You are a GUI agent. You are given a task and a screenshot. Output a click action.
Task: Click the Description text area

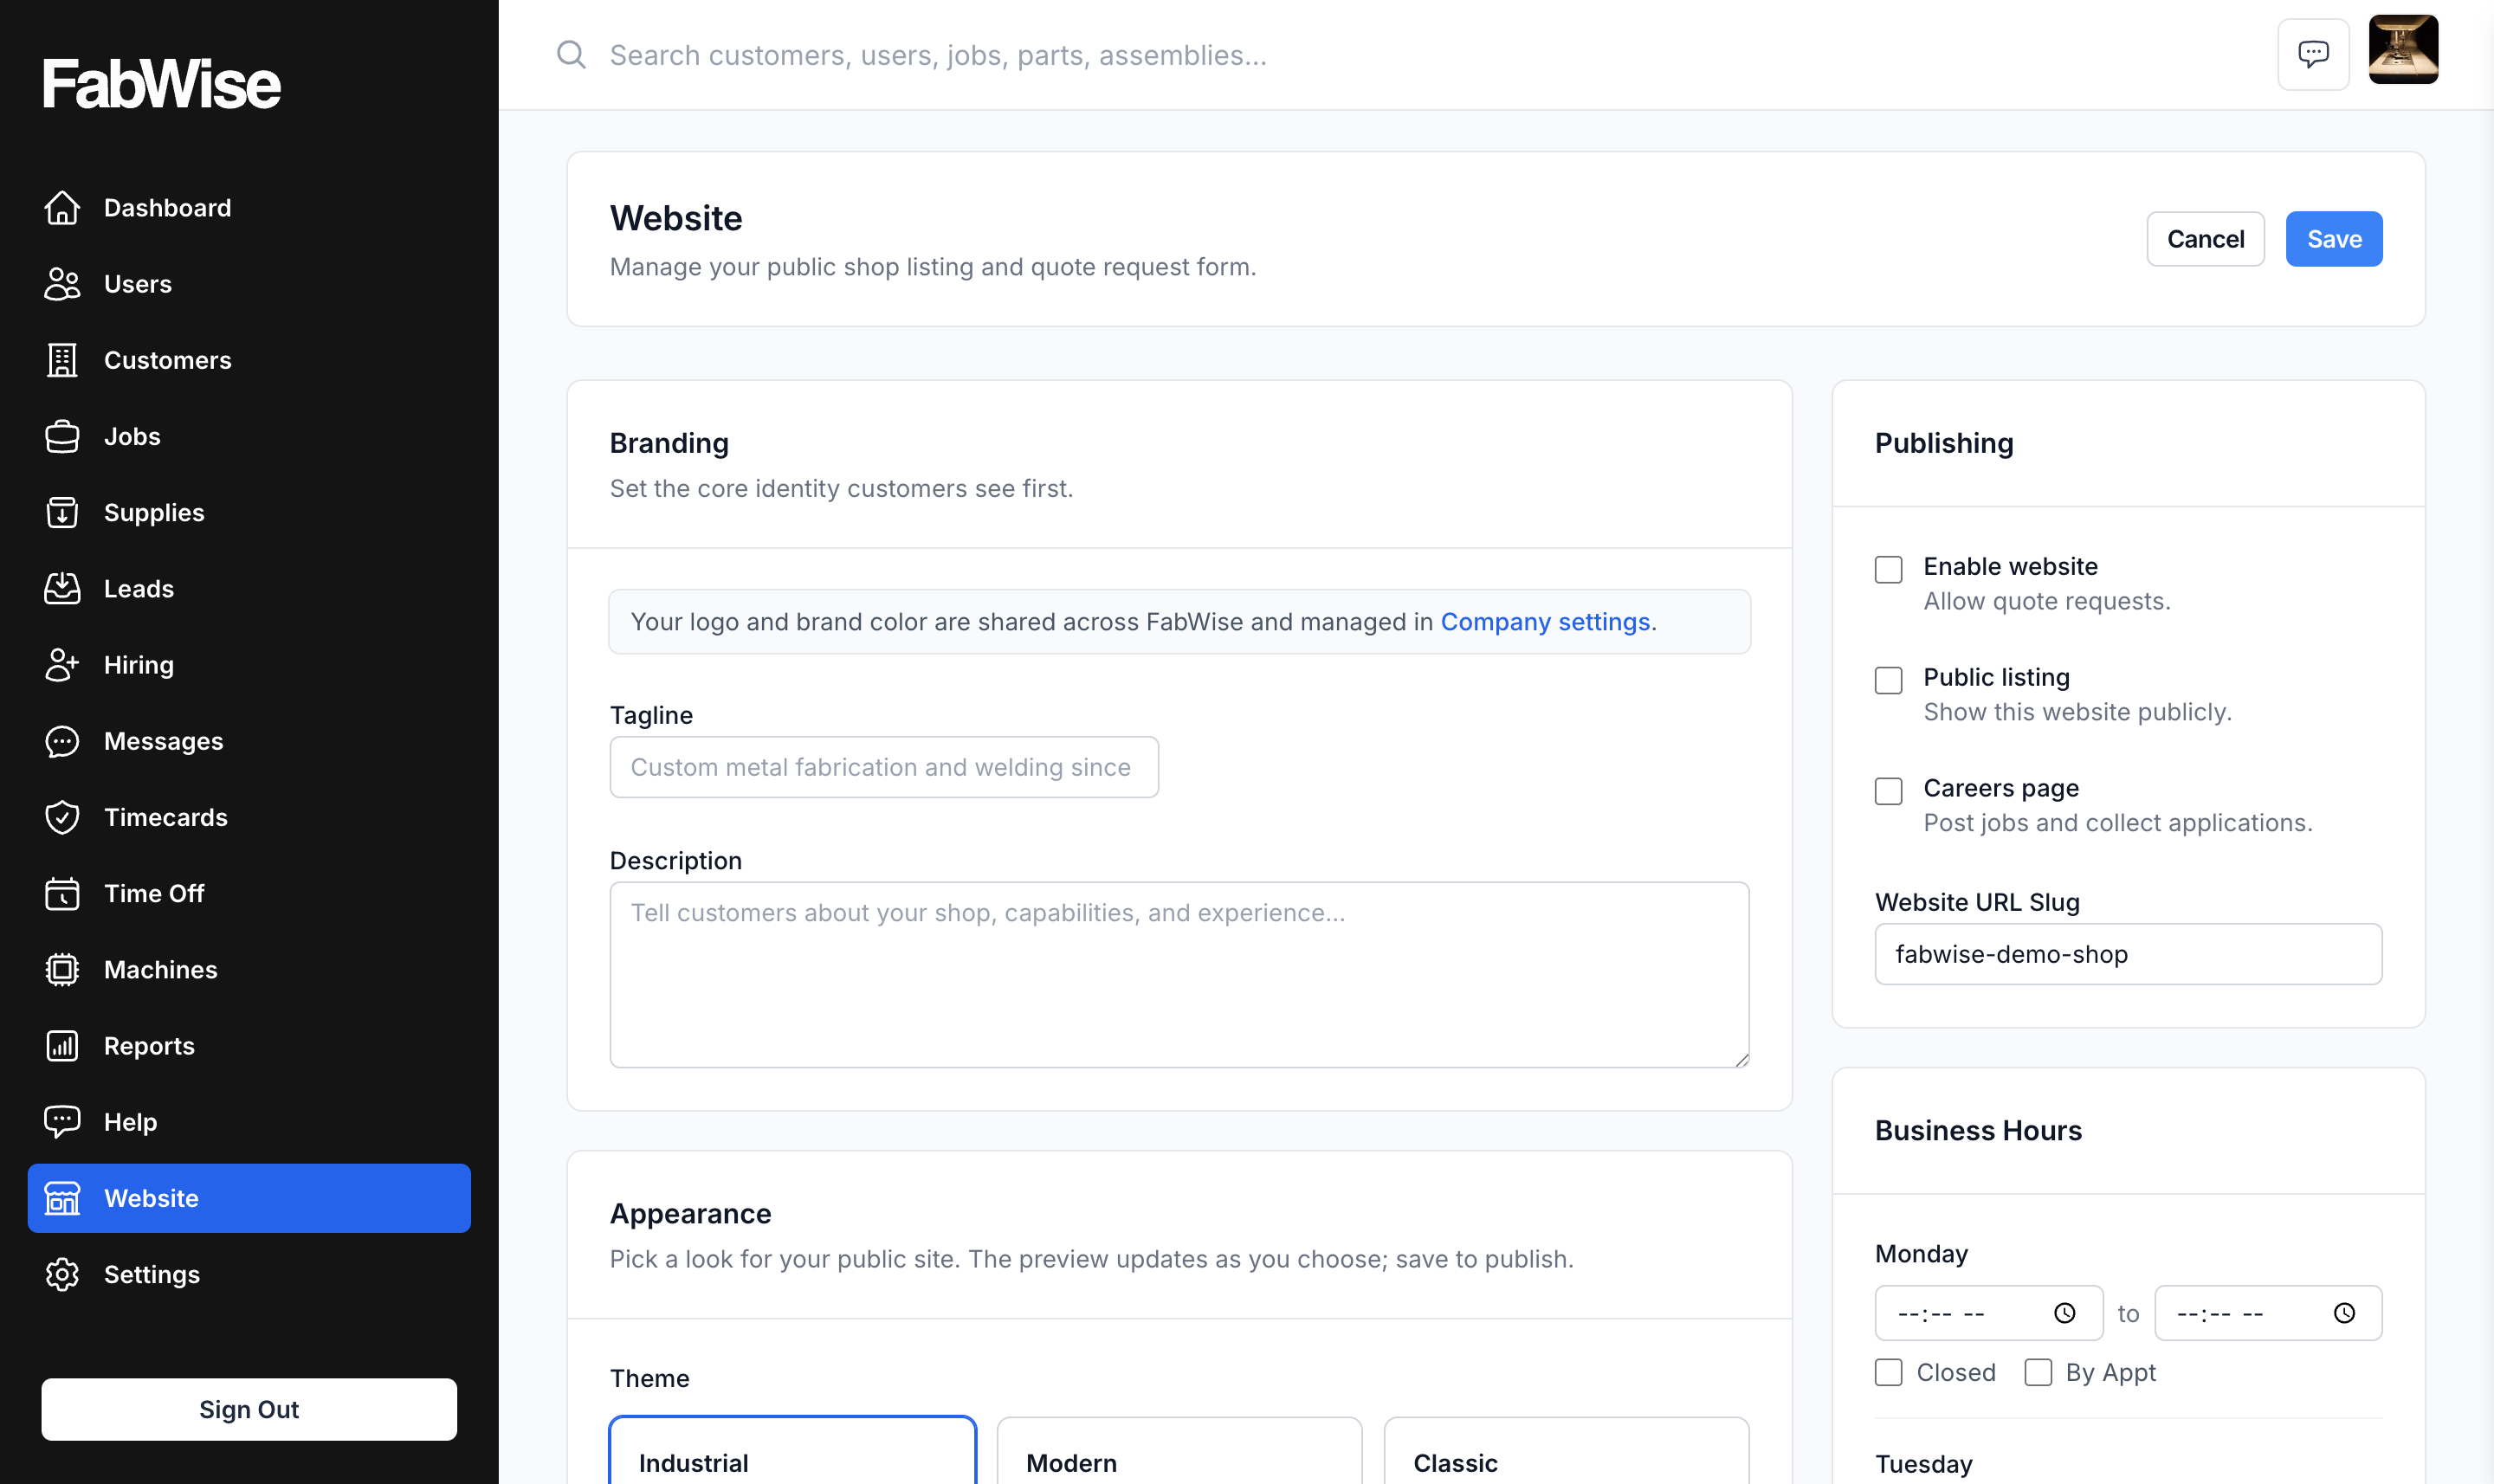coord(1180,975)
